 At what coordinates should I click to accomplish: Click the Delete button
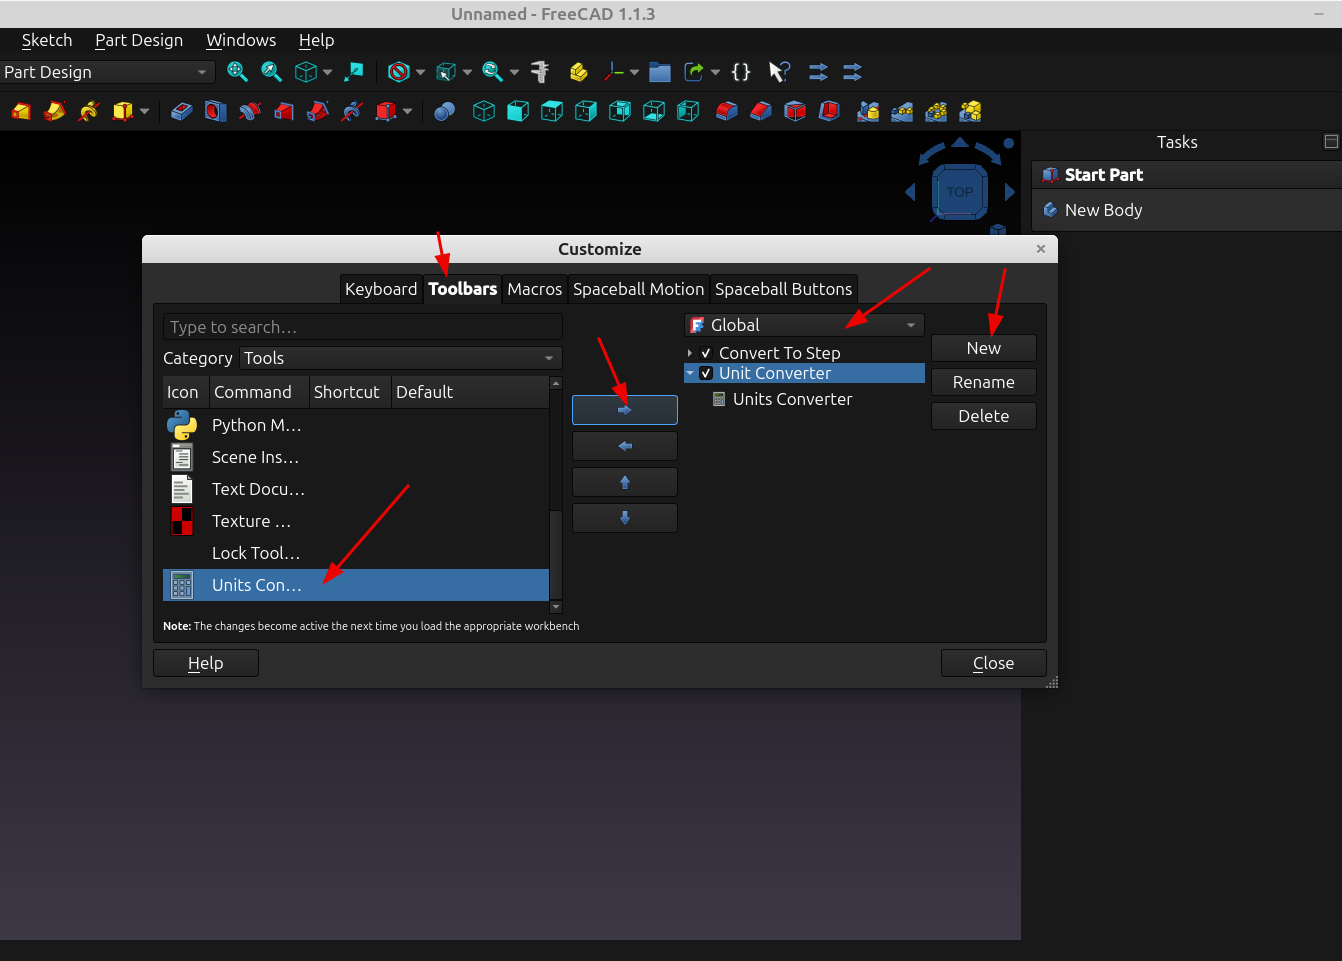tap(984, 416)
